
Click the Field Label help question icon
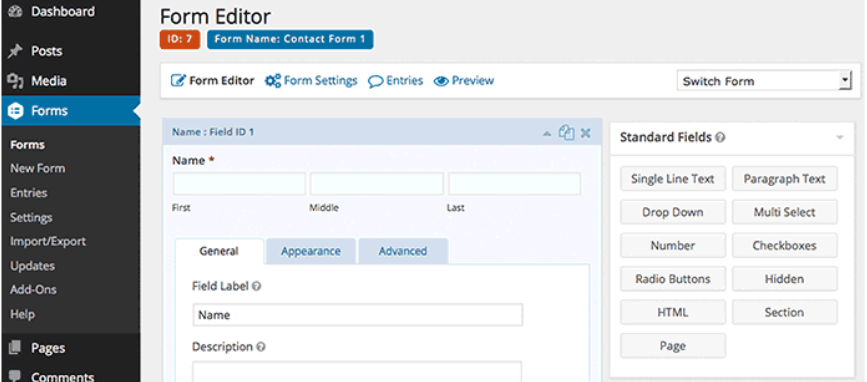click(257, 286)
